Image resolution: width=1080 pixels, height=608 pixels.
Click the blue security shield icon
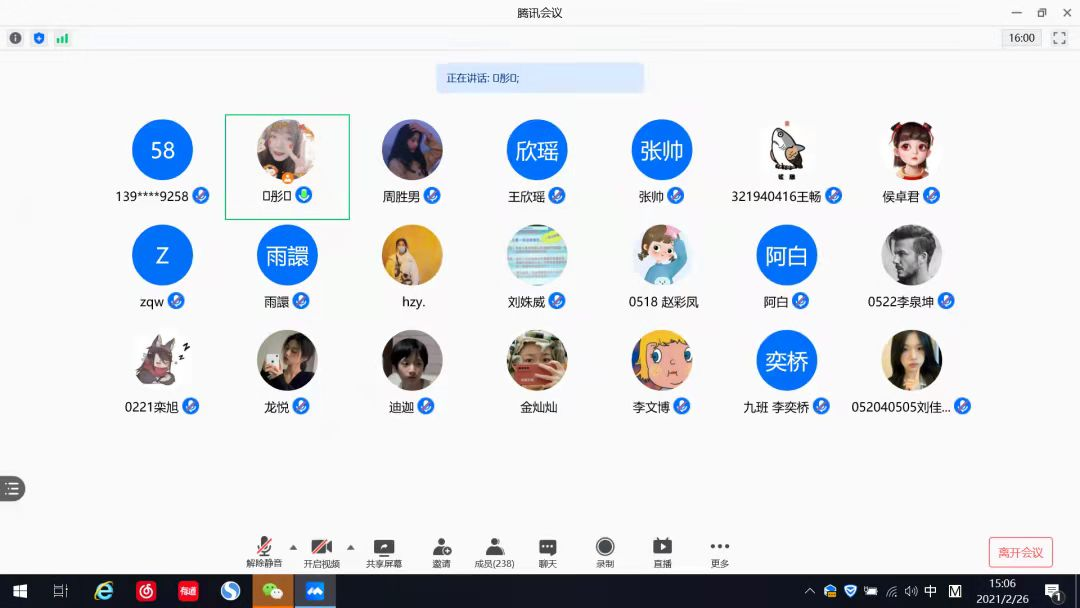click(39, 39)
